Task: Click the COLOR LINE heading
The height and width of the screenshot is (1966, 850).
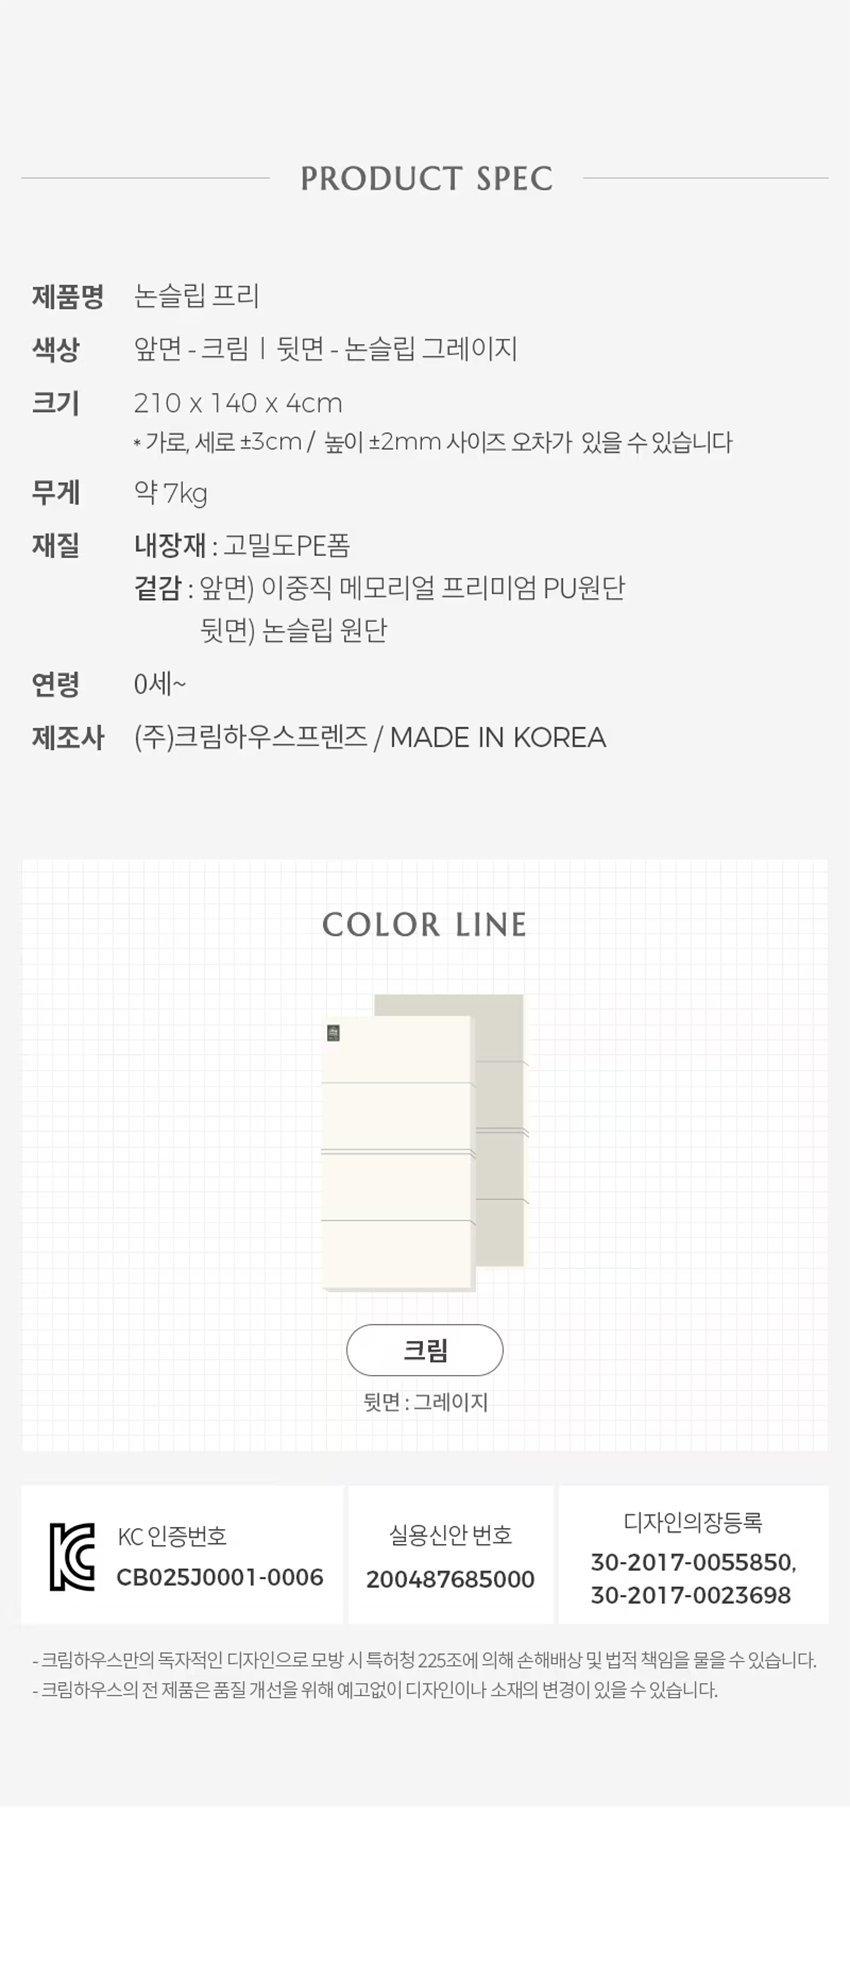Action: point(425,925)
